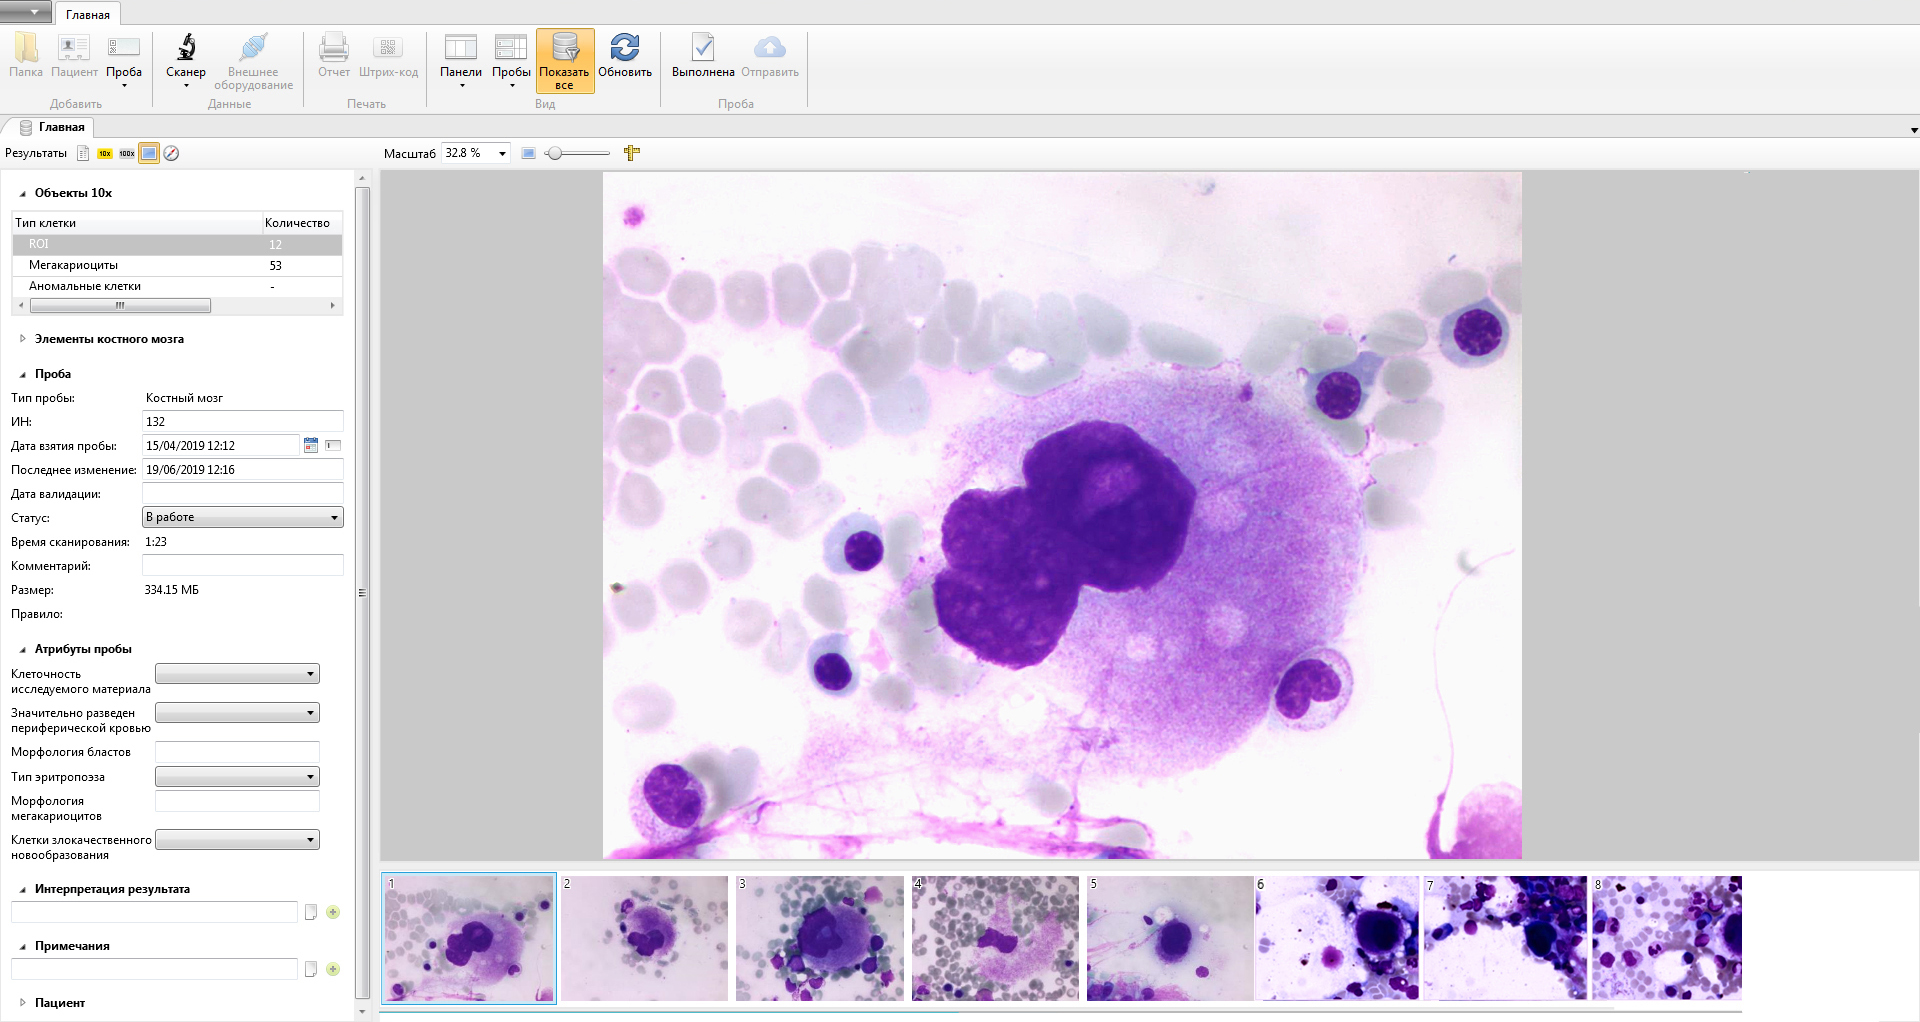Screen dimensions: 1920x1022
Task: Select the 10x results view icon
Action: [x=105, y=153]
